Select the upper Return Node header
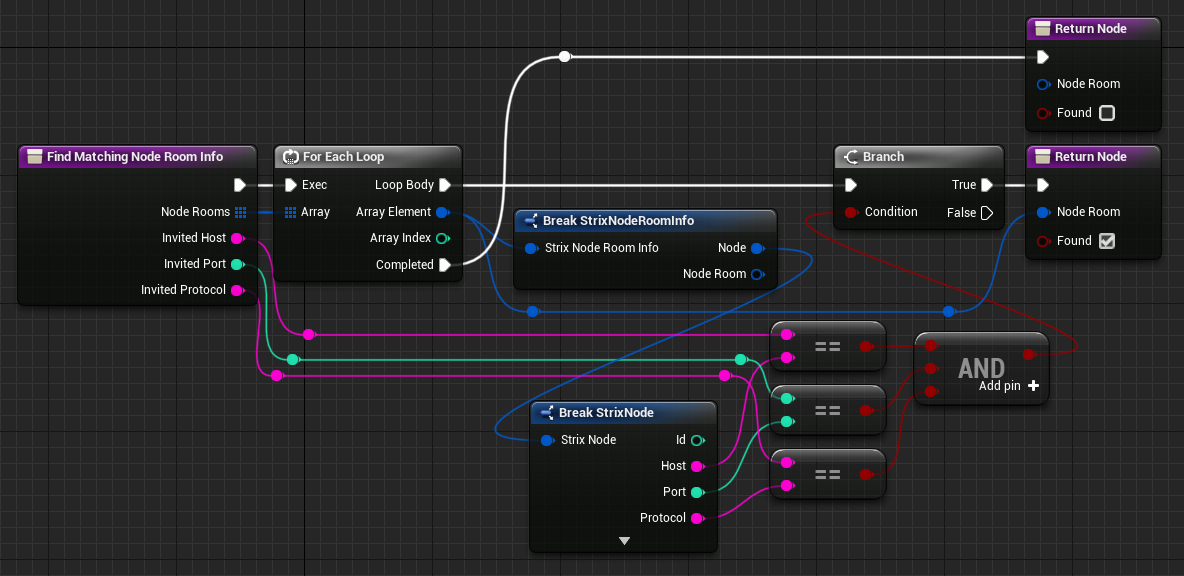 click(1093, 29)
